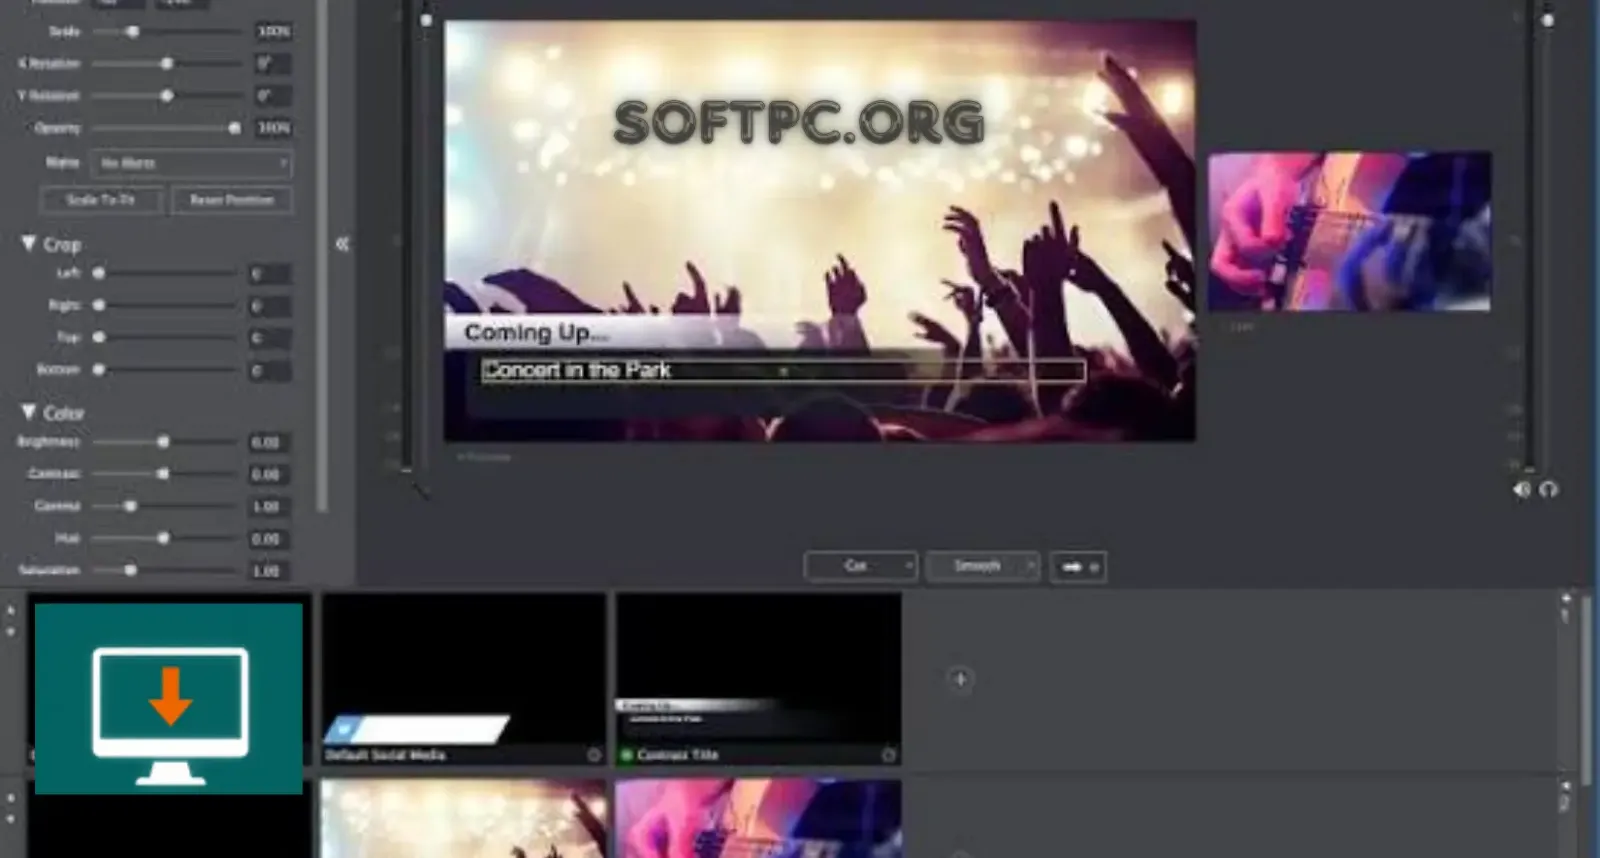Click the Concert in the Park title text box
Screen dimensions: 1600x858
(783, 370)
